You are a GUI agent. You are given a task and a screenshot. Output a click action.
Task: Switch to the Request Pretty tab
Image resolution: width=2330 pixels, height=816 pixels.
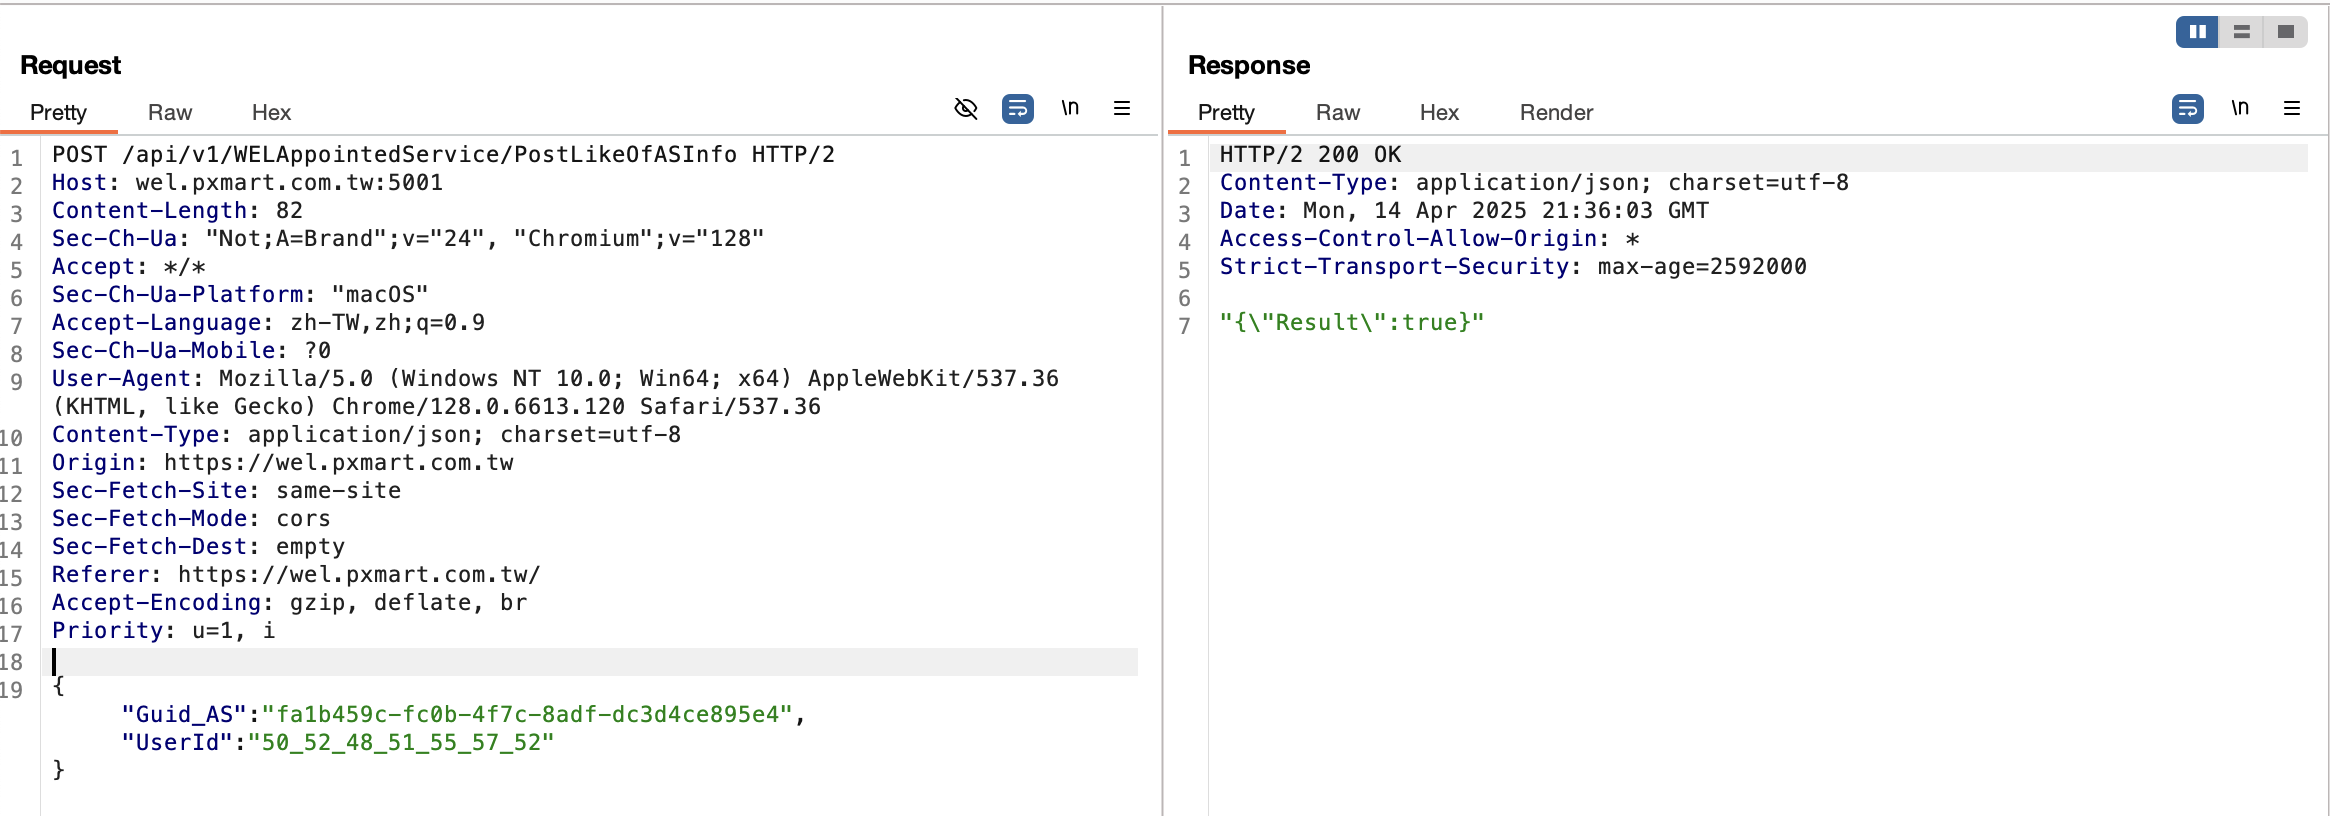58,112
